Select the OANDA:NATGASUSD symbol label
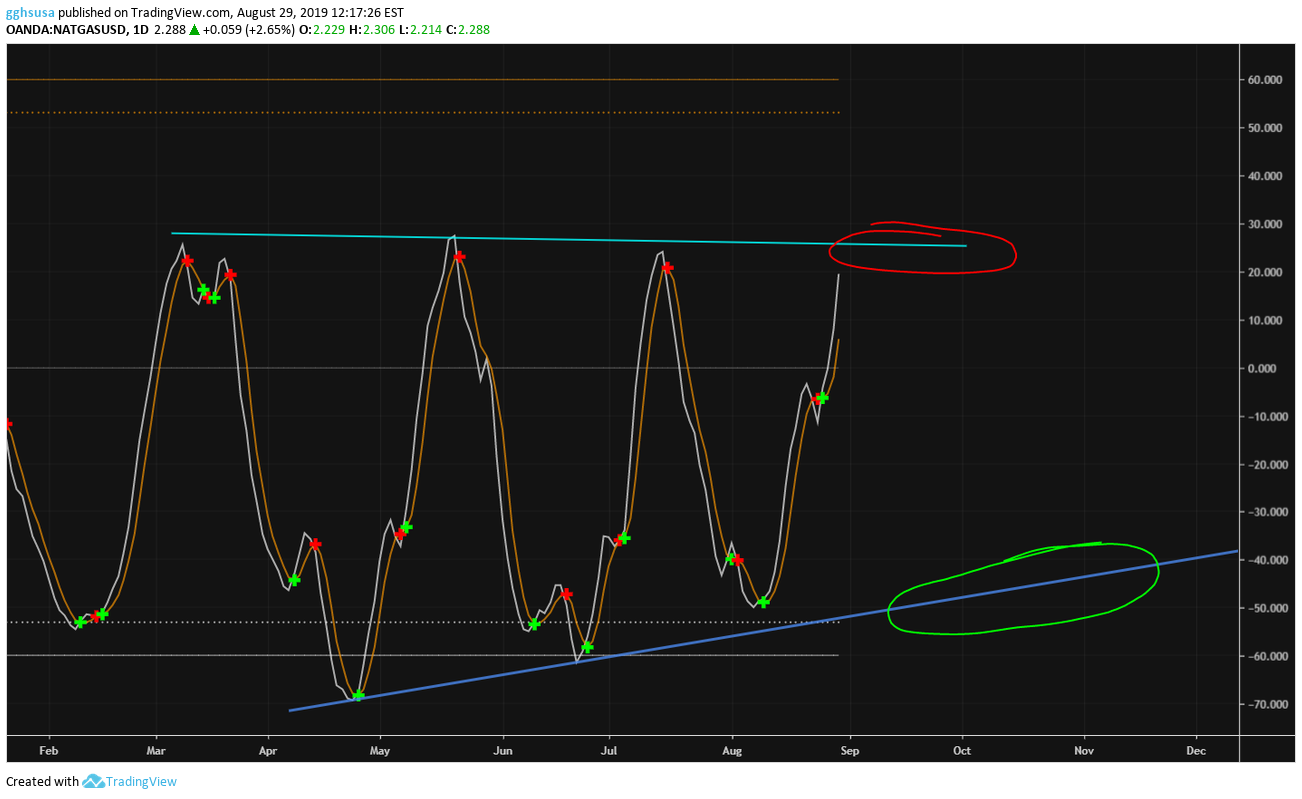Screen dimensions: 1302x799 66,30
